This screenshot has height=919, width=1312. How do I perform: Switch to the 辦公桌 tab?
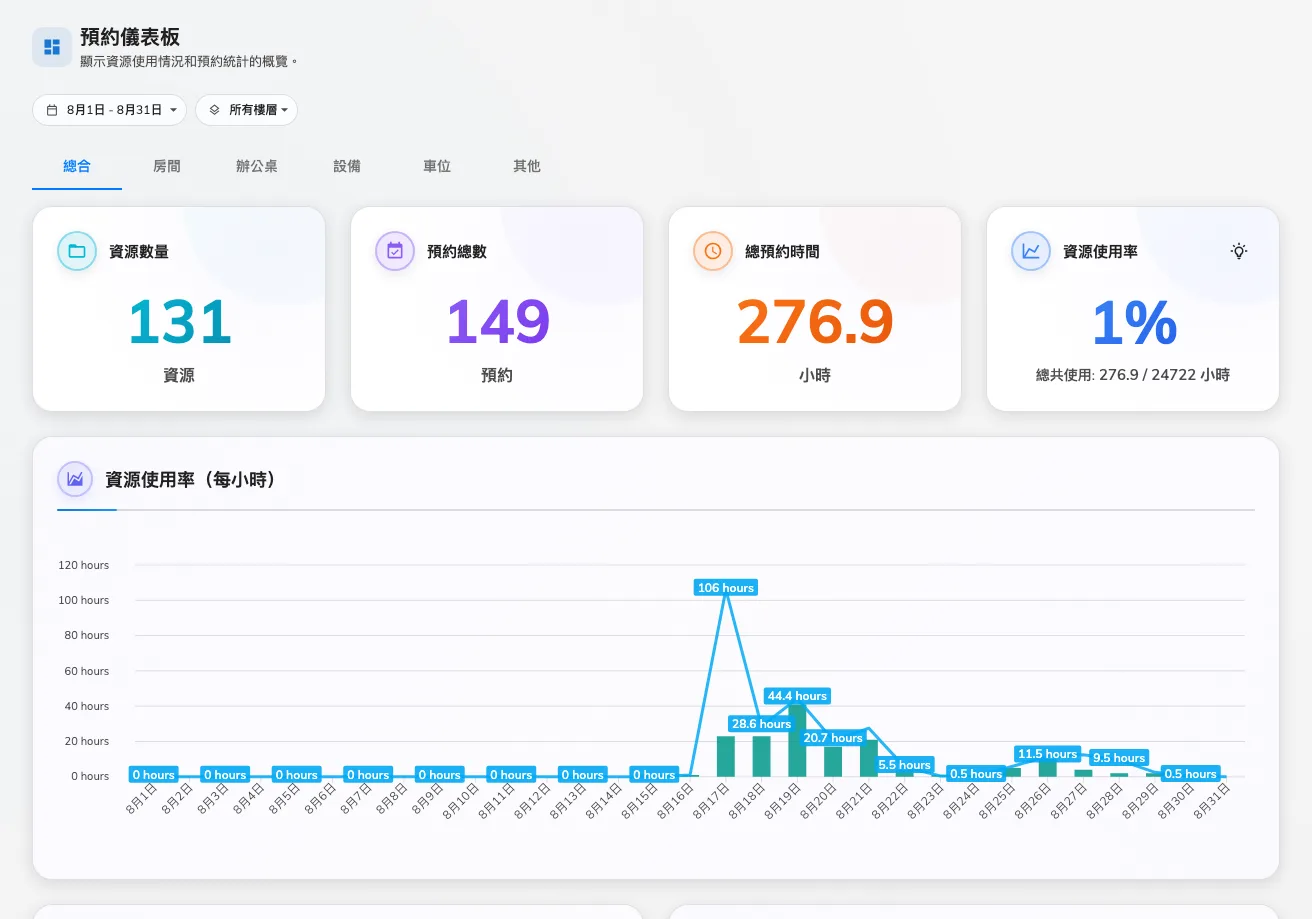click(x=257, y=166)
